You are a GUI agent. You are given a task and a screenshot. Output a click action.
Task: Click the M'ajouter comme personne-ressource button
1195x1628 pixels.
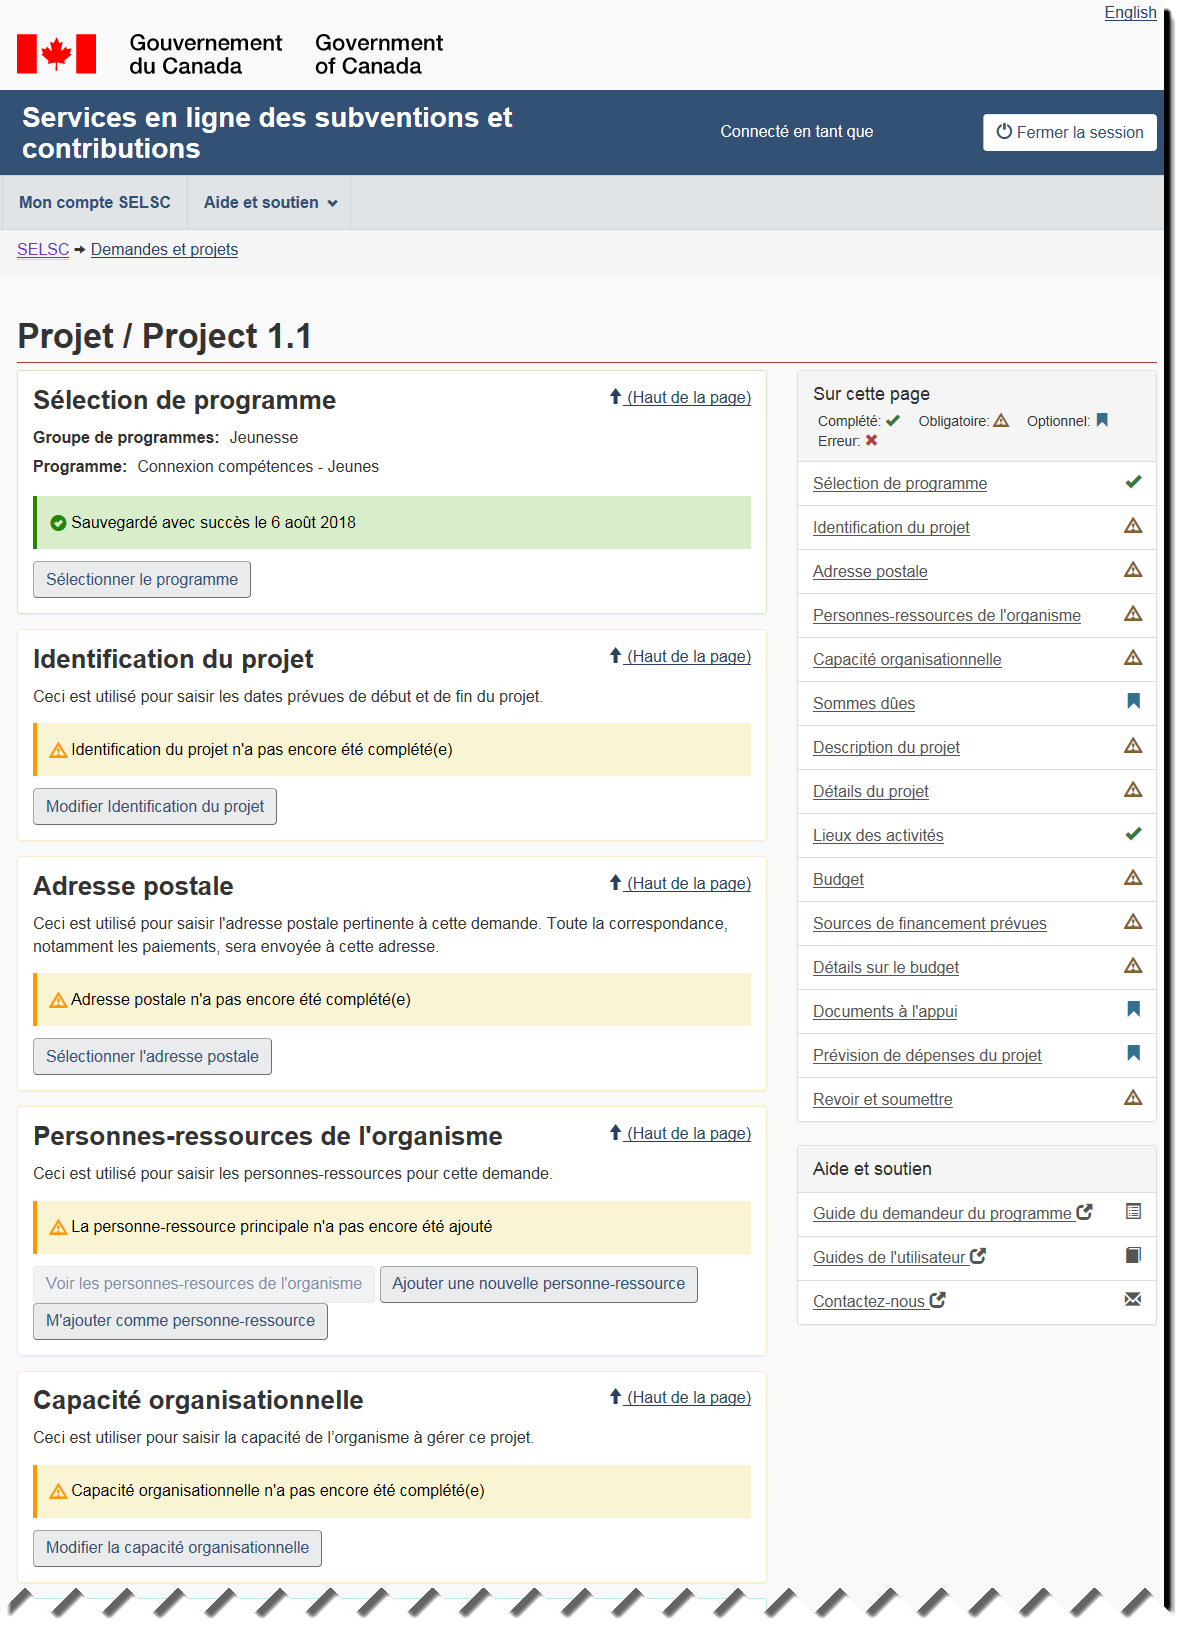[180, 1321]
